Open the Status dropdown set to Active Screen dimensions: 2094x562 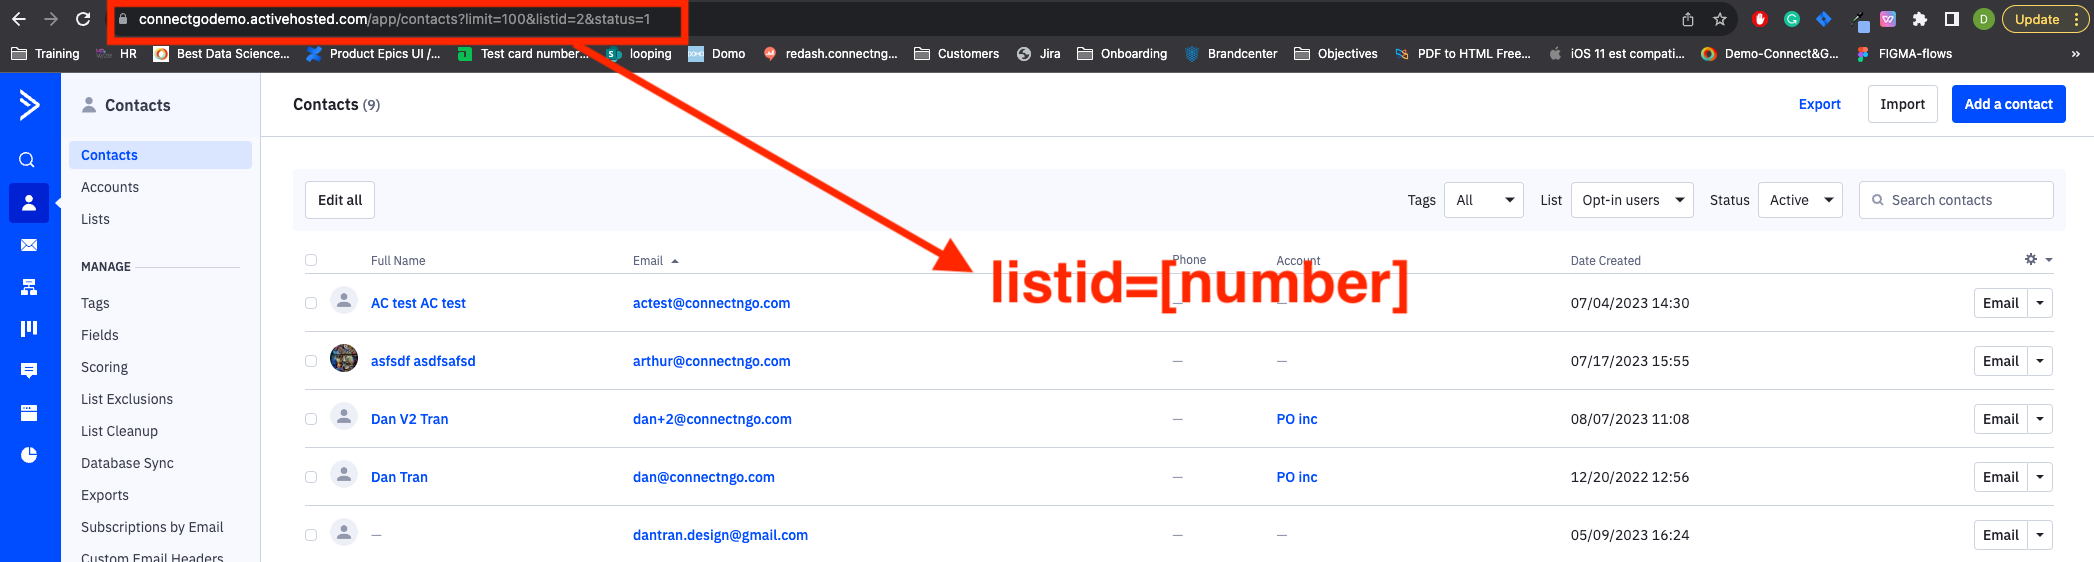[1799, 200]
